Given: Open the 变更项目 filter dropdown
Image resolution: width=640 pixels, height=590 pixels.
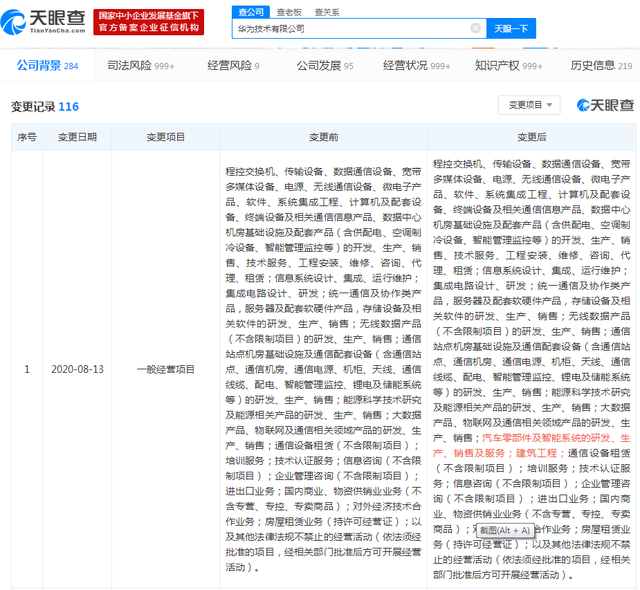Looking at the screenshot, I should point(529,105).
